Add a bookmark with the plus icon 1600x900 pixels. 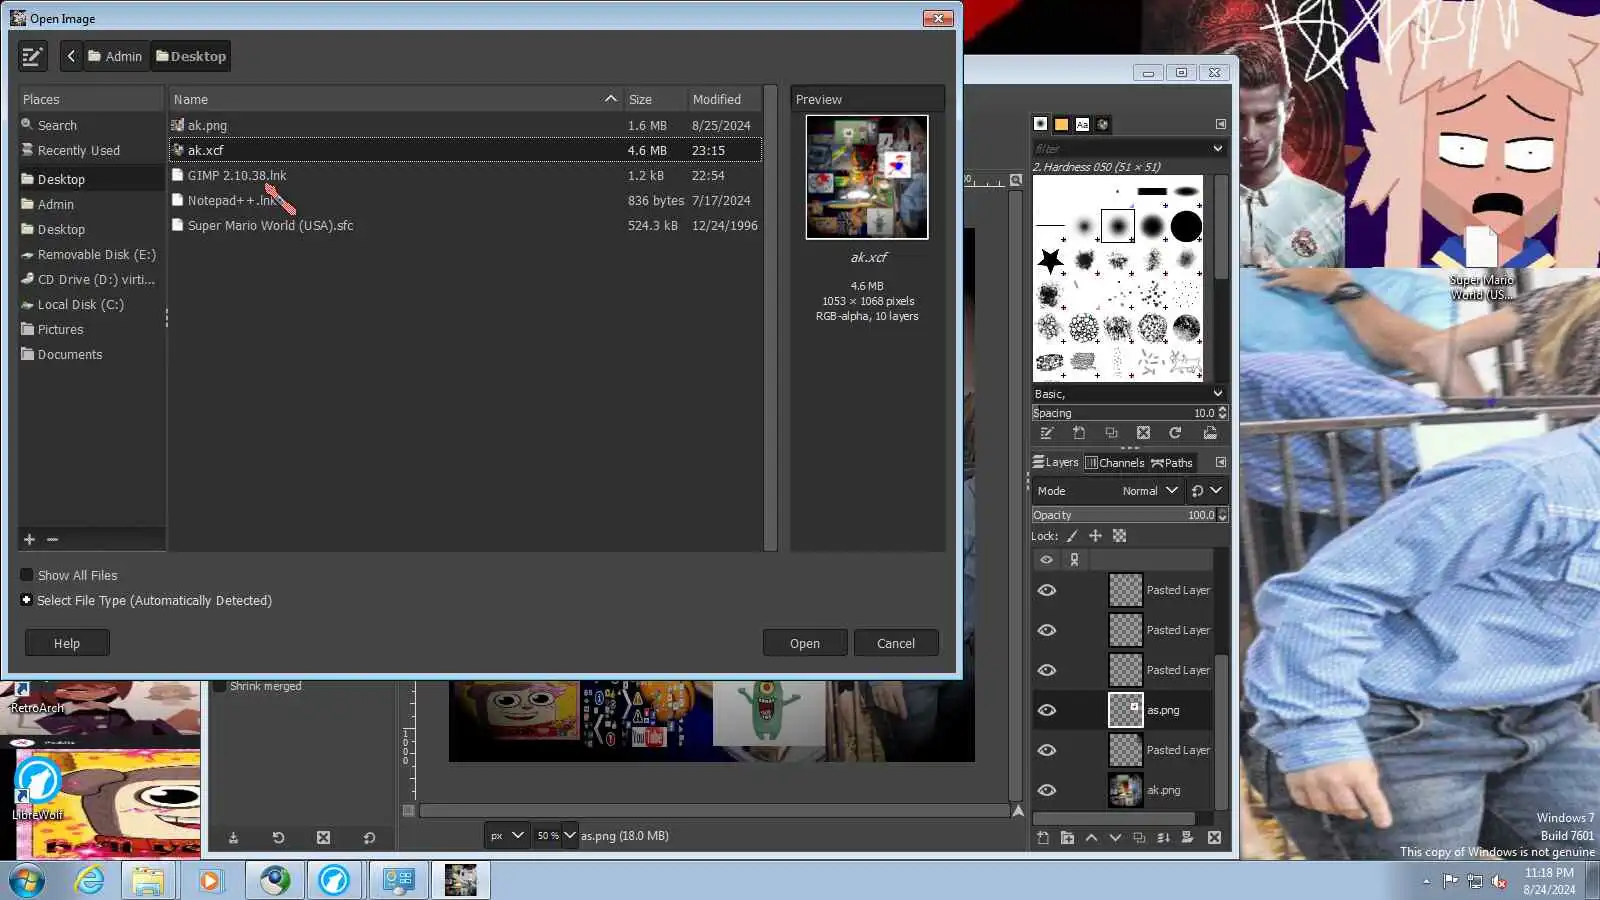[29, 540]
